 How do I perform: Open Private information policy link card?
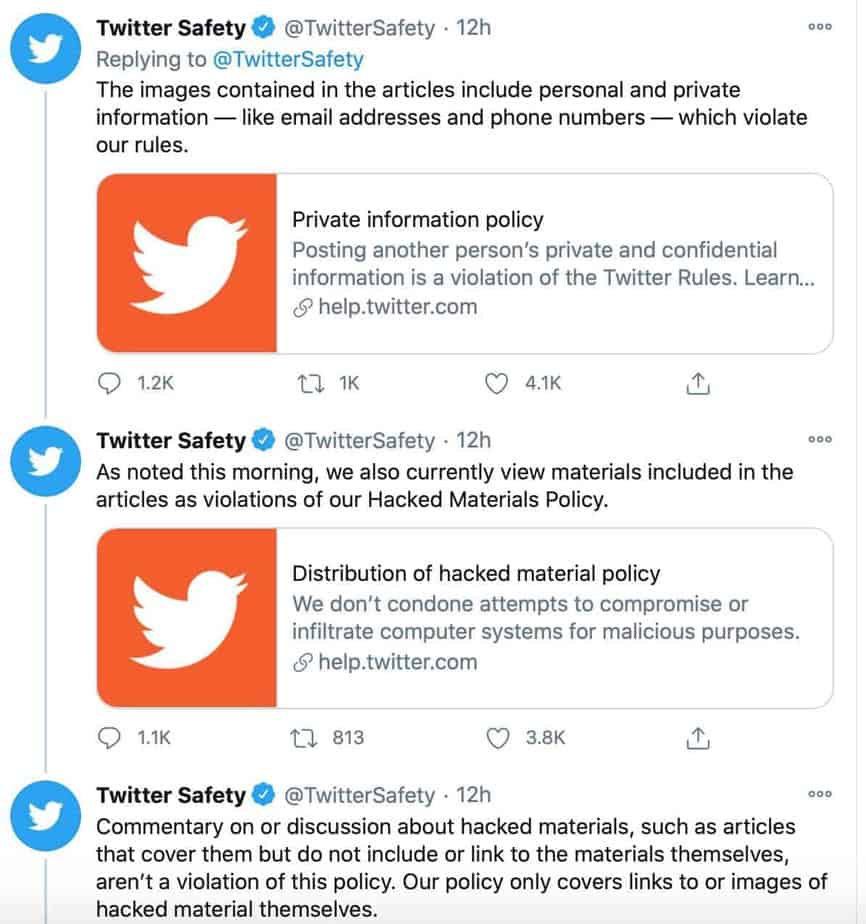pos(465,263)
